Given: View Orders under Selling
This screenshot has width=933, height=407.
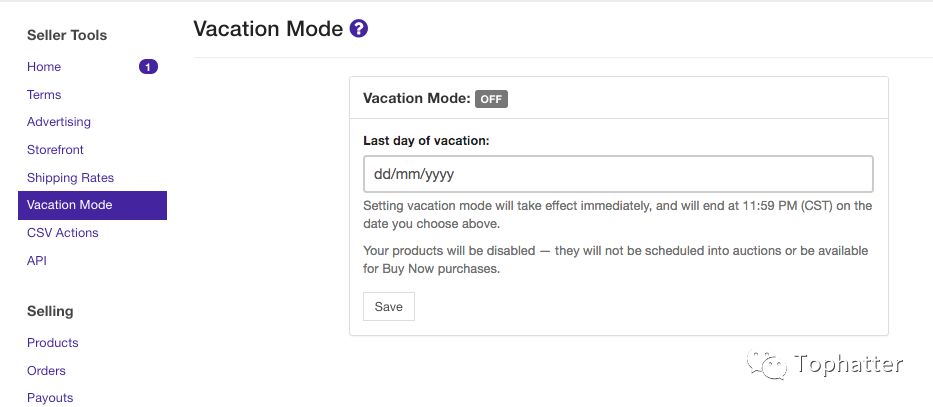Looking at the screenshot, I should click(46, 371).
